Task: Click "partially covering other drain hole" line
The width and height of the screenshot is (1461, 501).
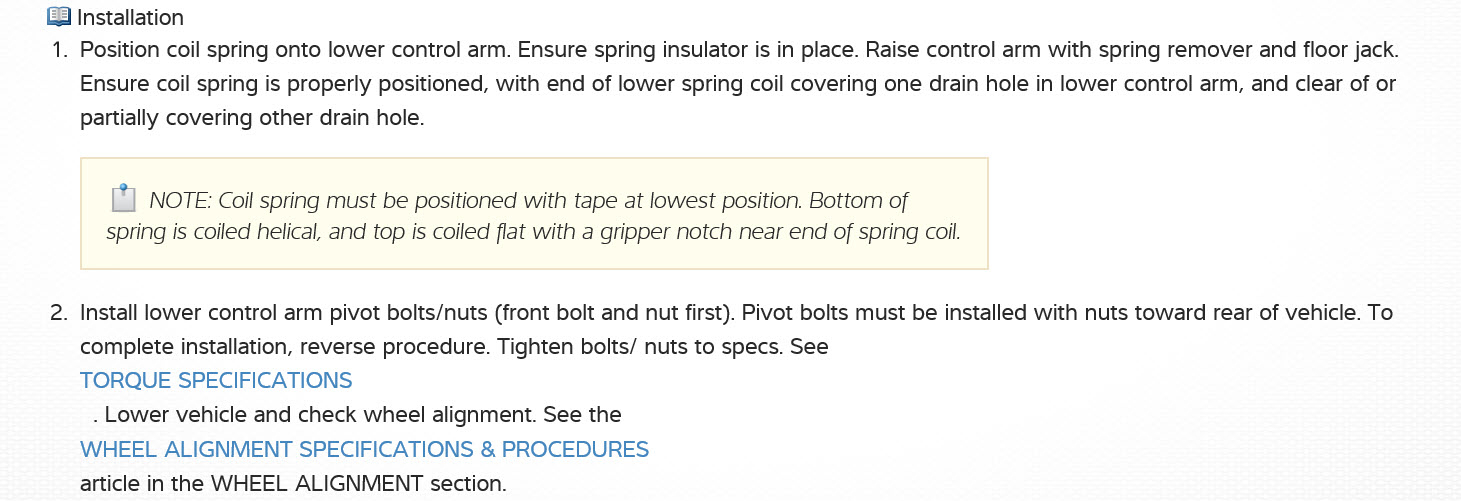Action: [x=252, y=118]
